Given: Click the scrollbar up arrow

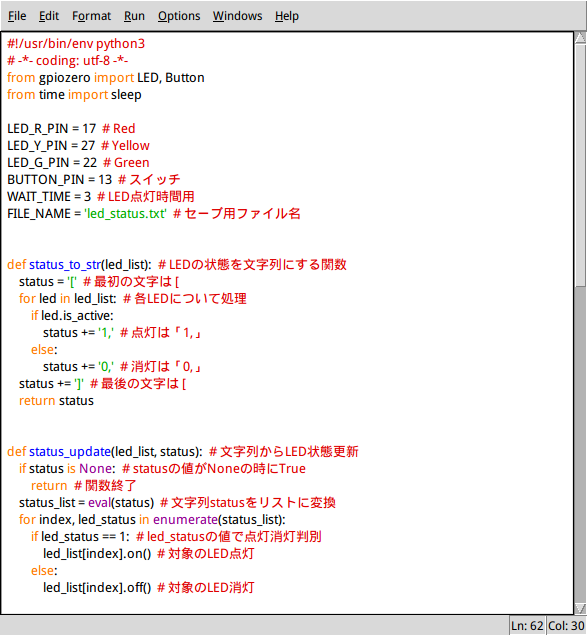Looking at the screenshot, I should click(x=580, y=38).
